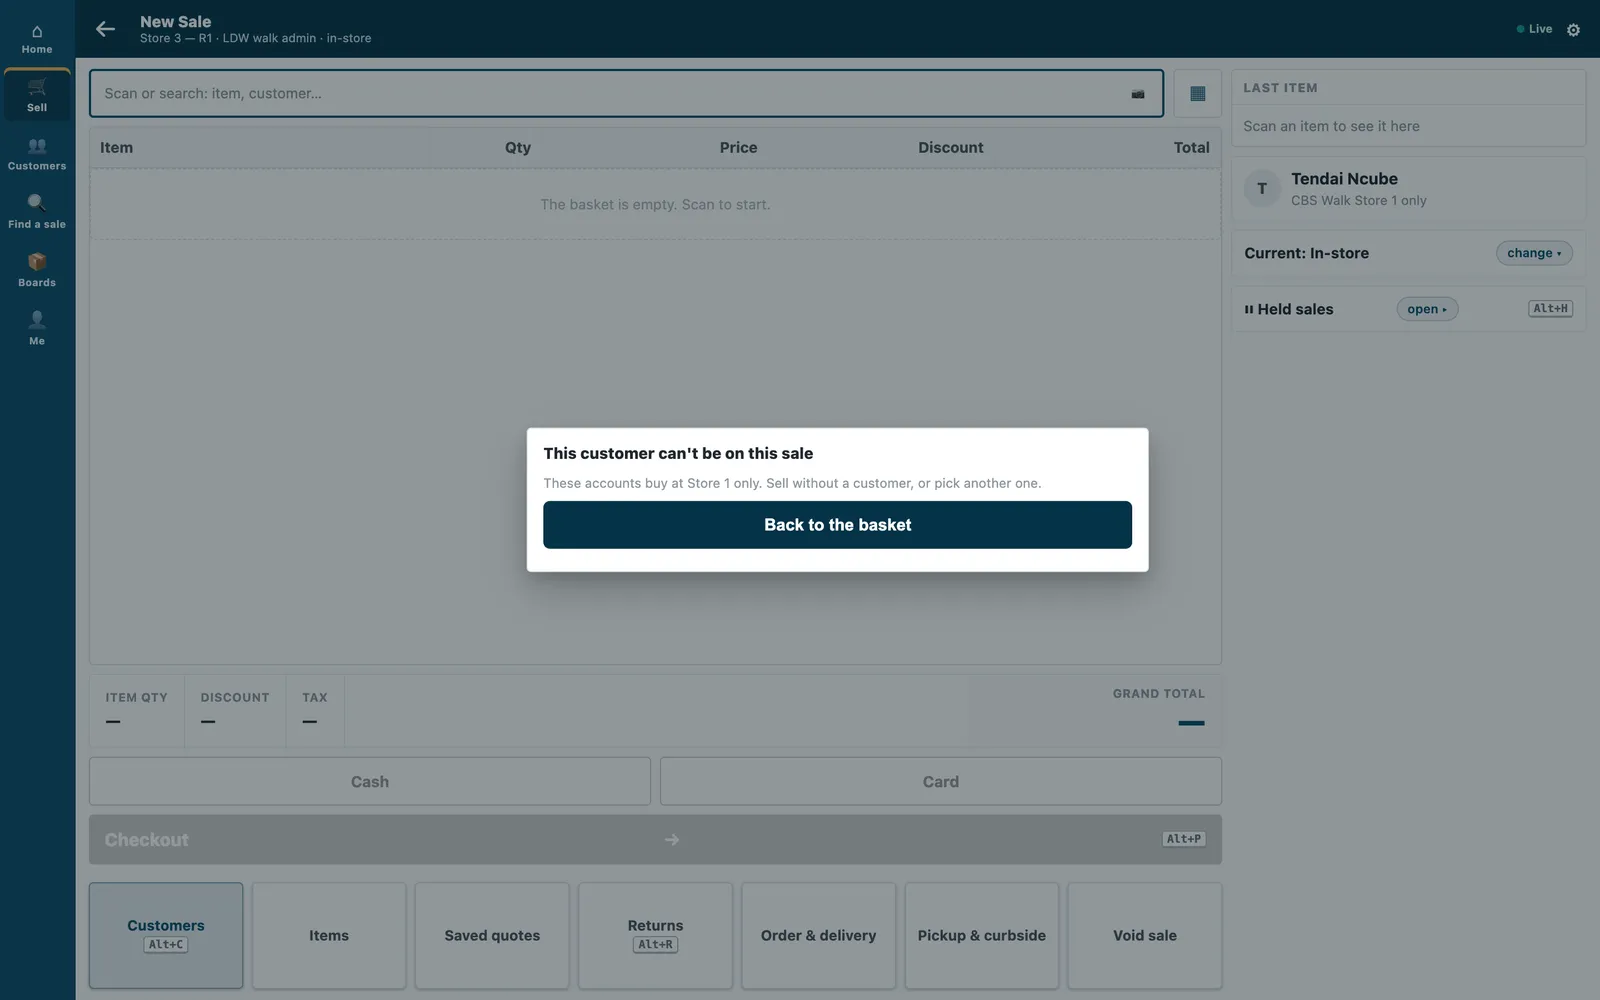The image size is (1600, 1000).
Task: Open the grid keypad button beside search
Action: point(1197,94)
